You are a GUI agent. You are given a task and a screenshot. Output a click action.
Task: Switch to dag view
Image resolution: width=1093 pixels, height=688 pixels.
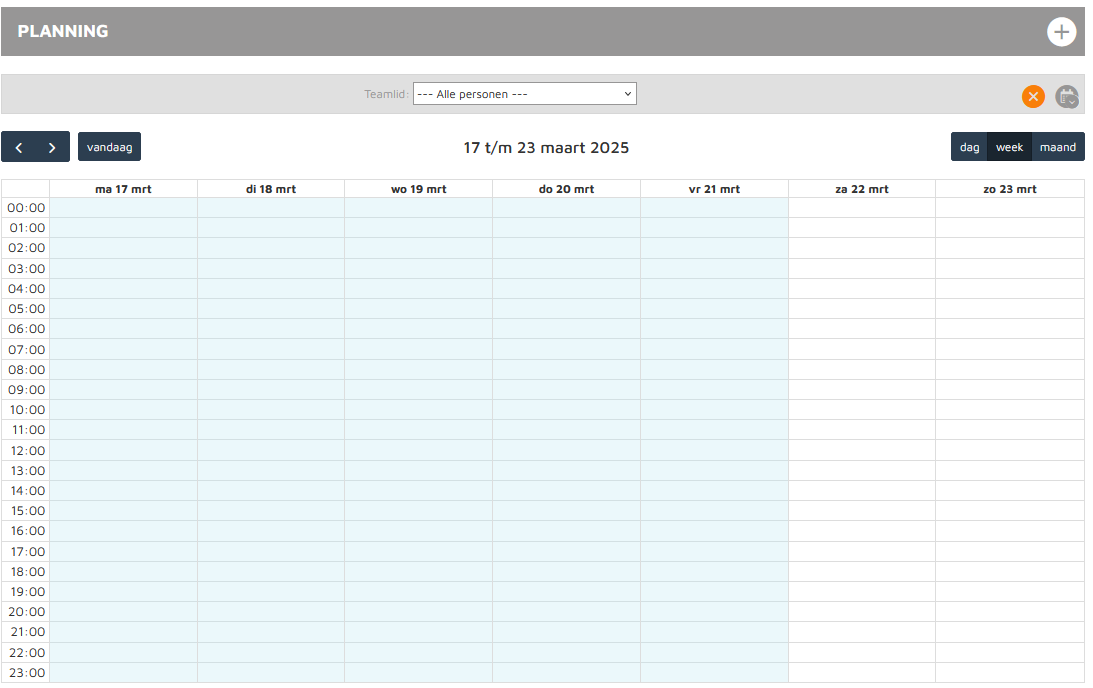pyautogui.click(x=969, y=147)
